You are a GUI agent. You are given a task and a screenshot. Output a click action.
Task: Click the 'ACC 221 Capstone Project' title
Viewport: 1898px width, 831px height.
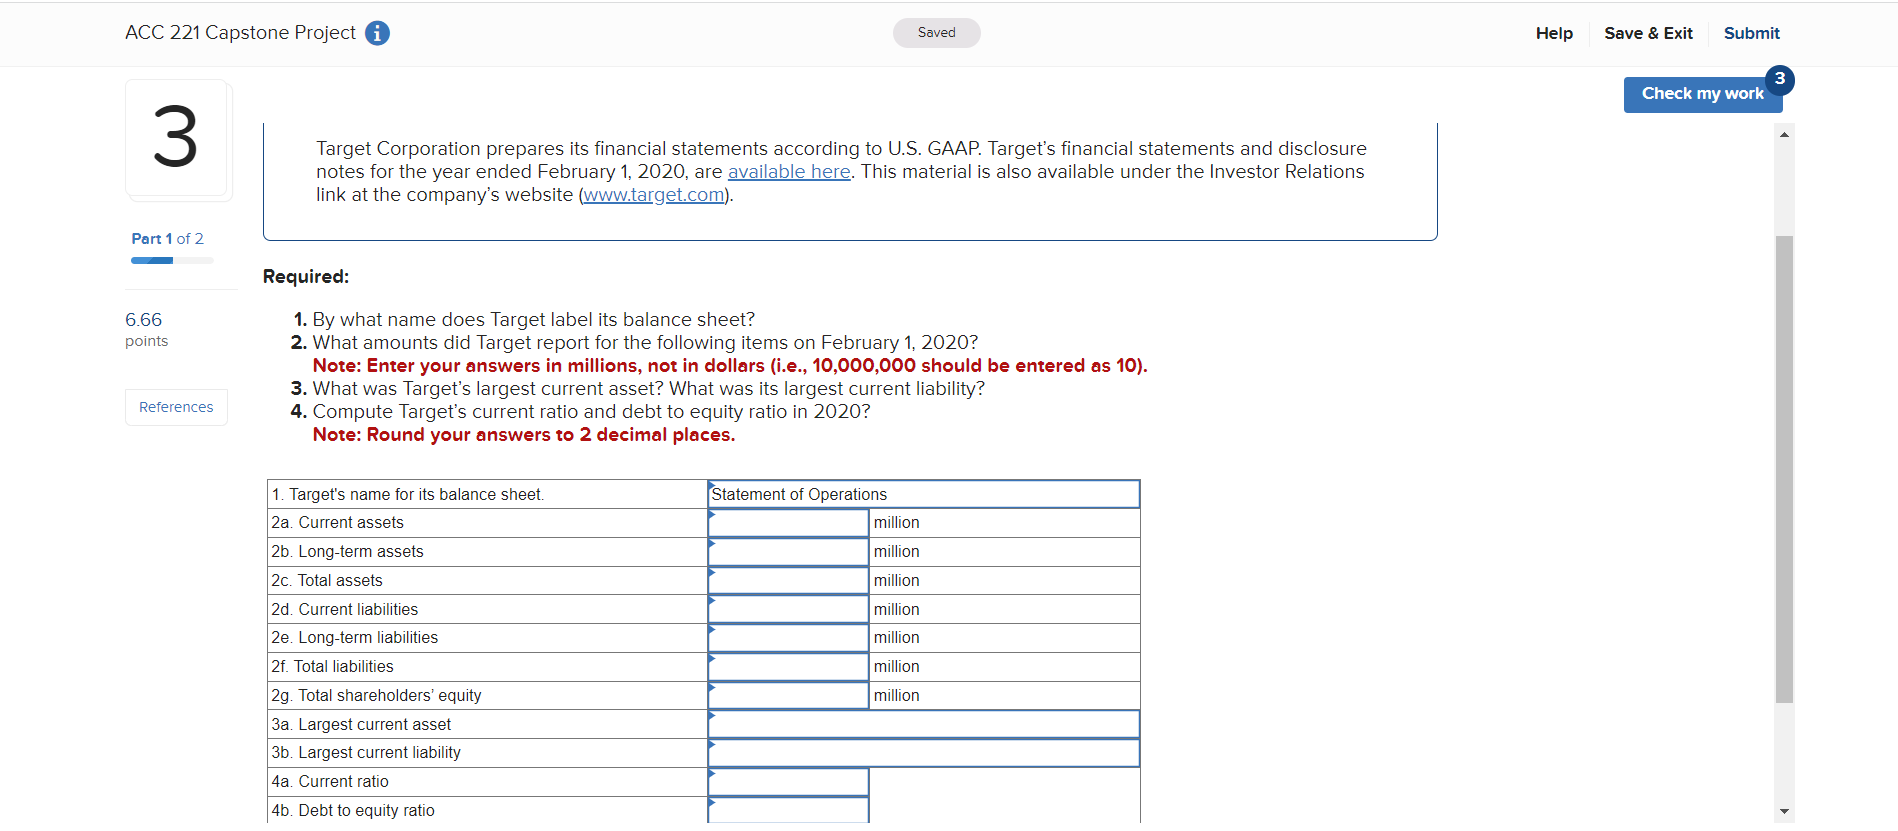pyautogui.click(x=240, y=33)
